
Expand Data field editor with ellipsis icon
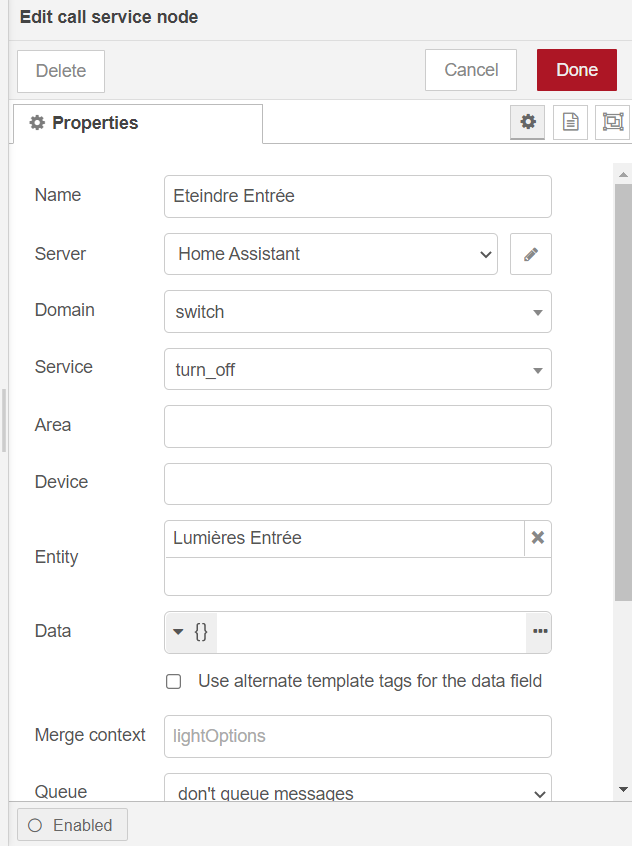tap(540, 632)
